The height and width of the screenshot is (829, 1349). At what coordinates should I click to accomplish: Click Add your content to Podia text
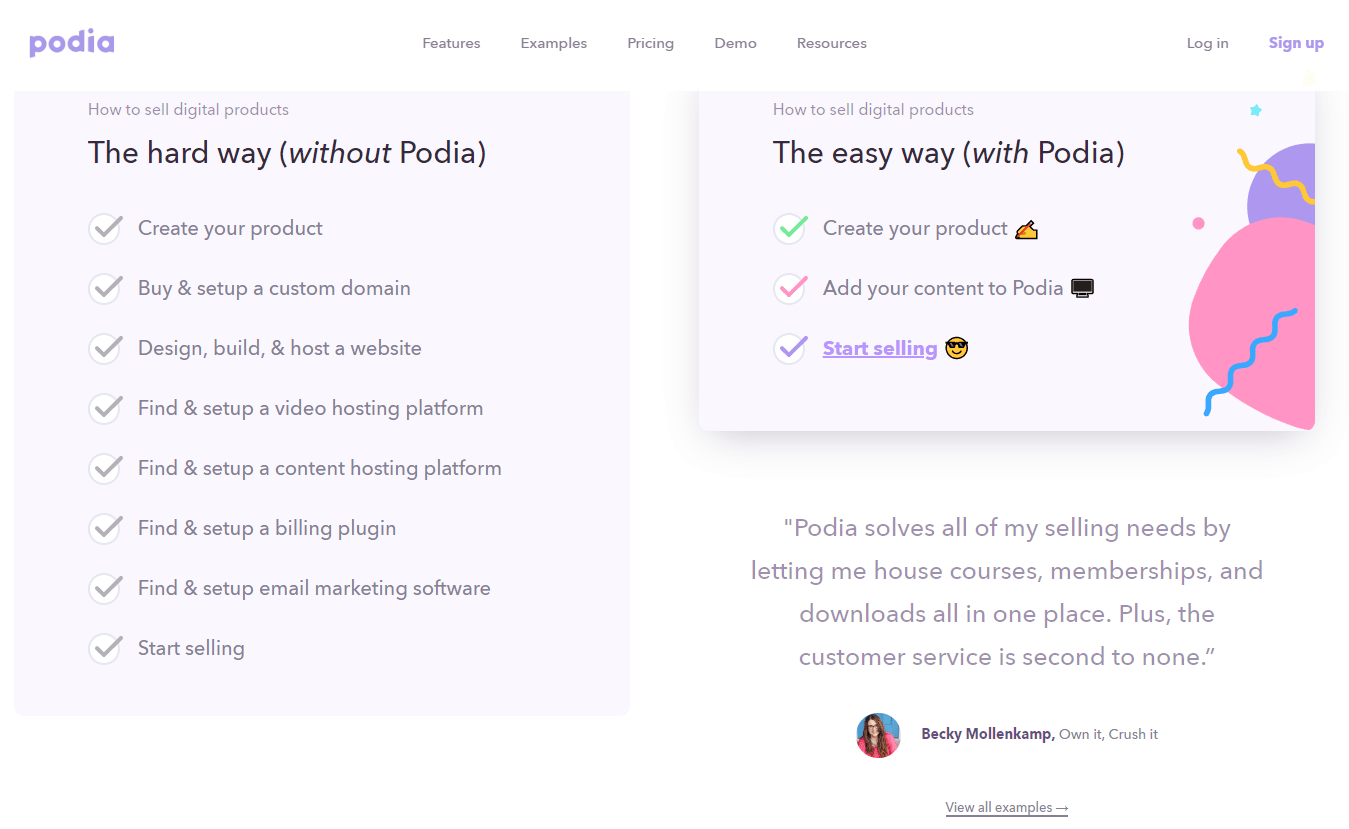point(943,288)
